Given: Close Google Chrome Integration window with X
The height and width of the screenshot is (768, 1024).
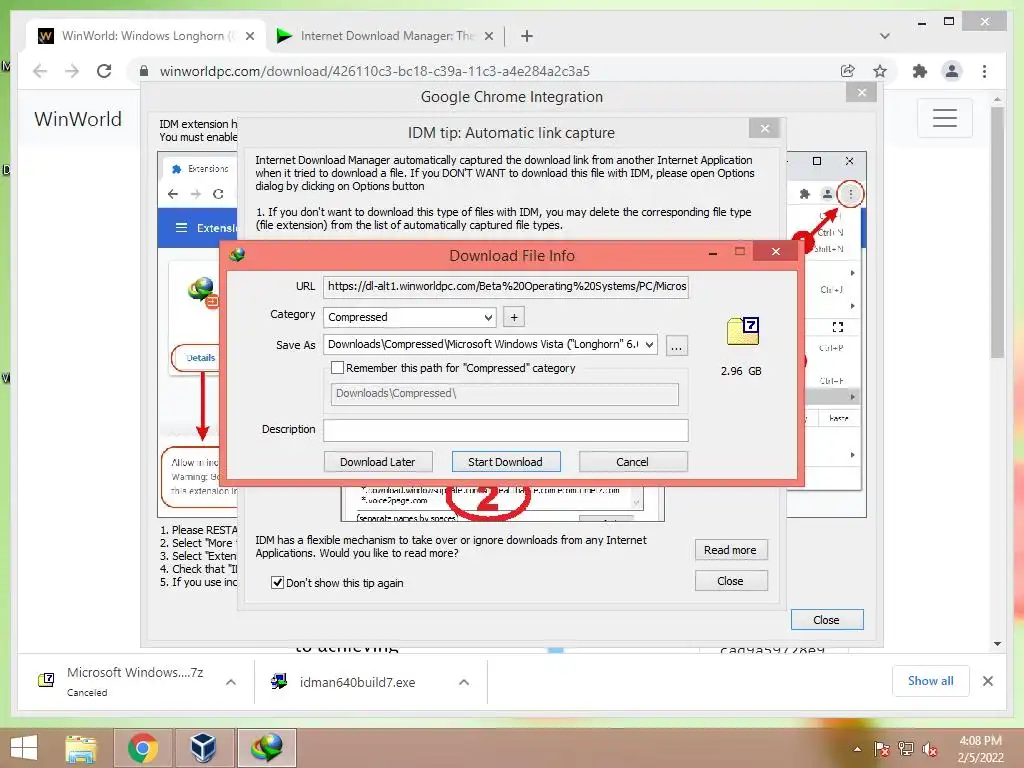Looking at the screenshot, I should coord(861,93).
